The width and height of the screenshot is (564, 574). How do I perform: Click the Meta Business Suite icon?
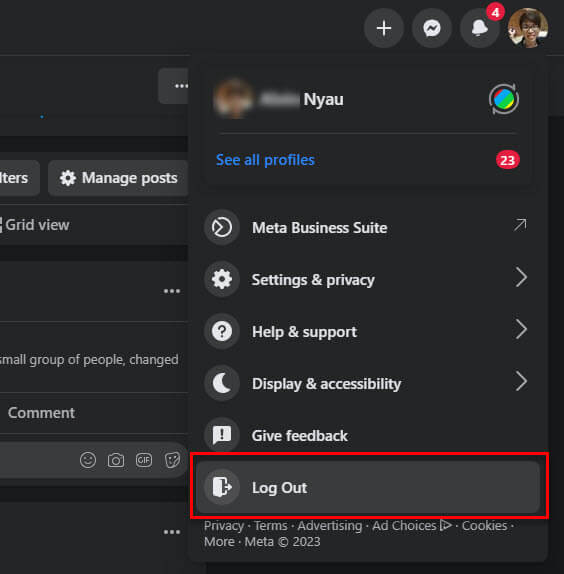(x=222, y=227)
